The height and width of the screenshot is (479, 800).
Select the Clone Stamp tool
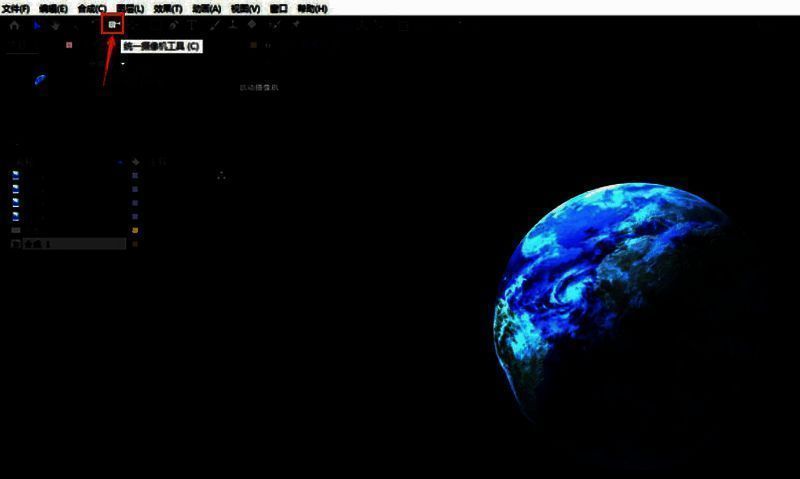(x=232, y=25)
